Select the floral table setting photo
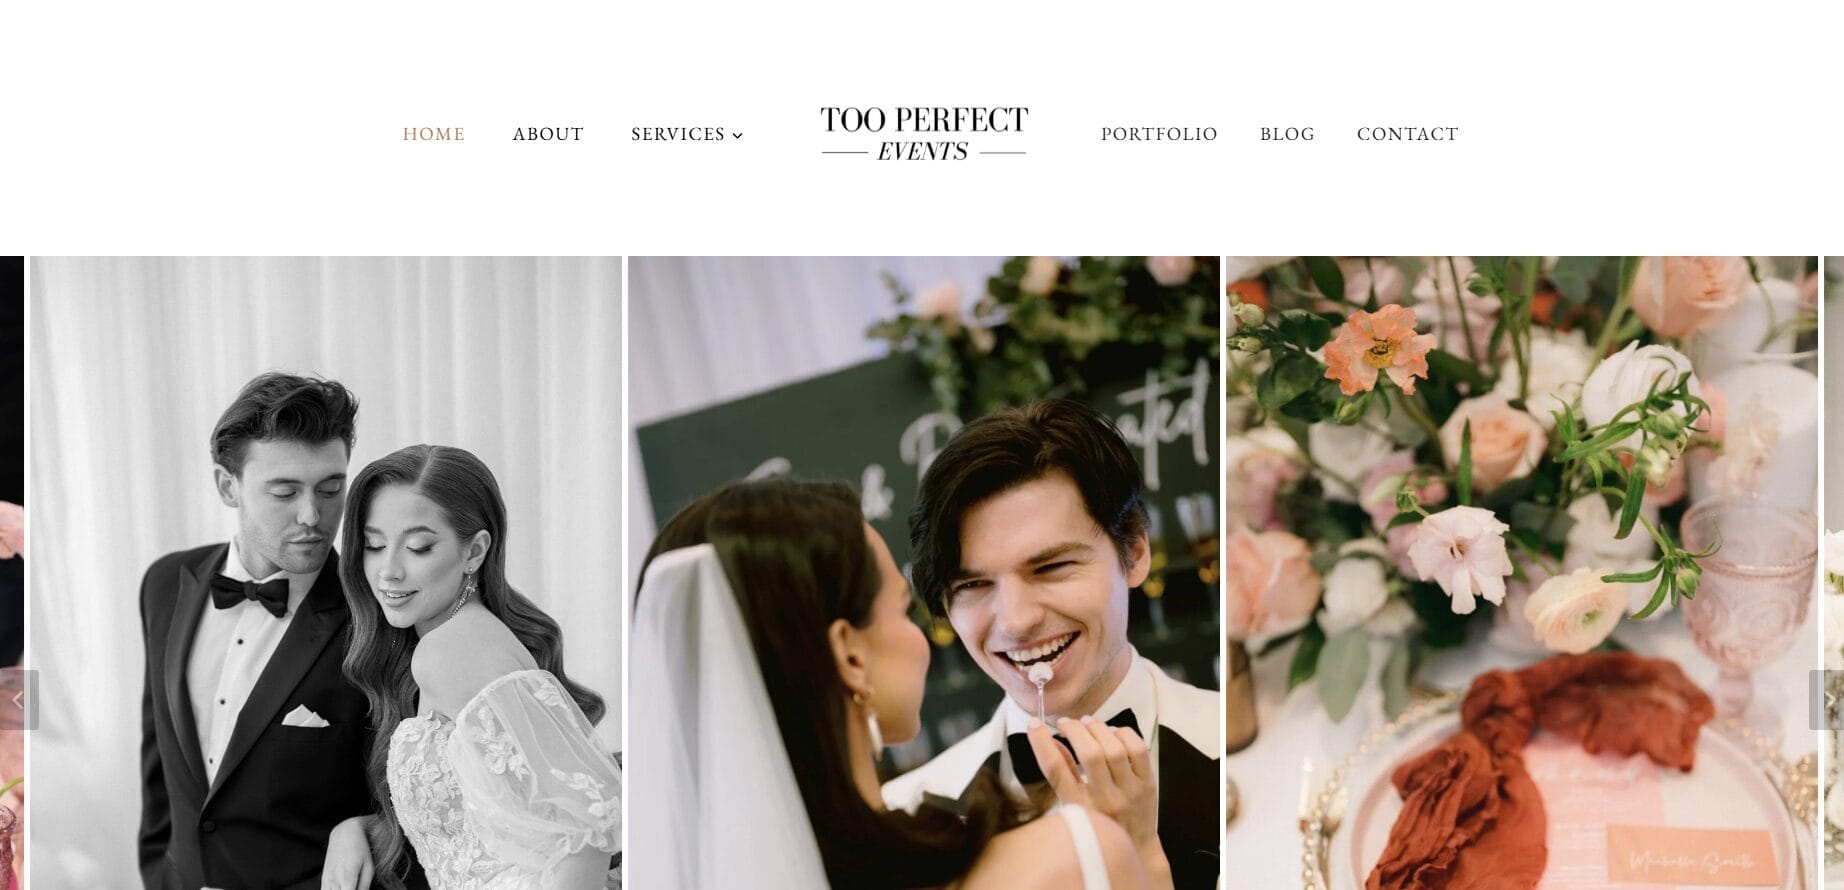 click(x=1522, y=573)
